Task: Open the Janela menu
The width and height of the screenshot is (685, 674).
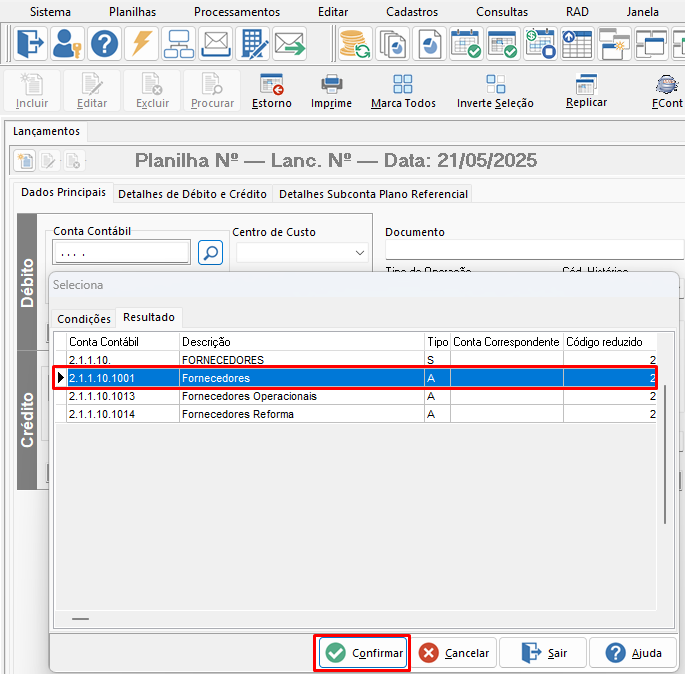Action: (642, 12)
